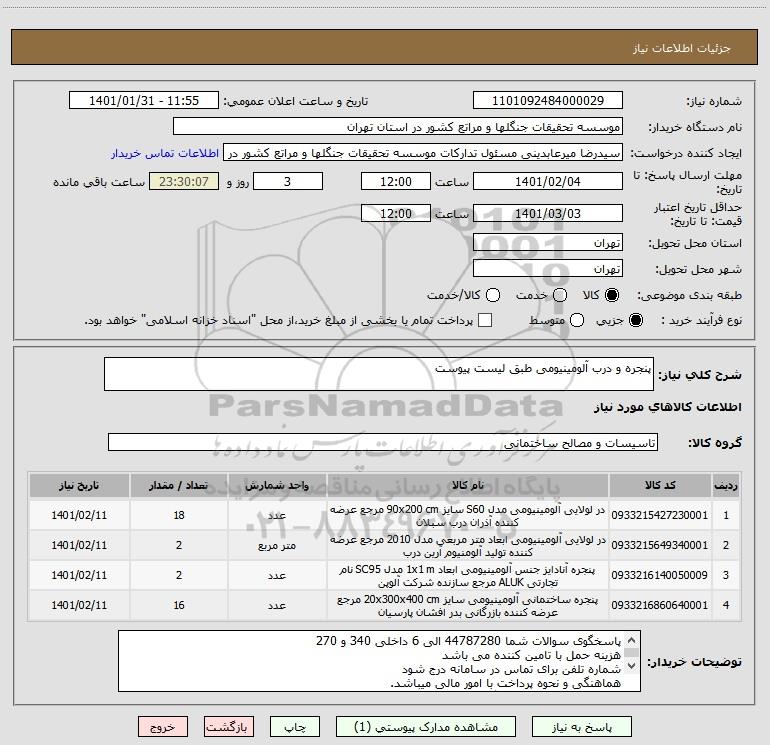The width and height of the screenshot is (770, 745).
Task: Click the شرح کلی نیاز text area
Action: [379, 374]
